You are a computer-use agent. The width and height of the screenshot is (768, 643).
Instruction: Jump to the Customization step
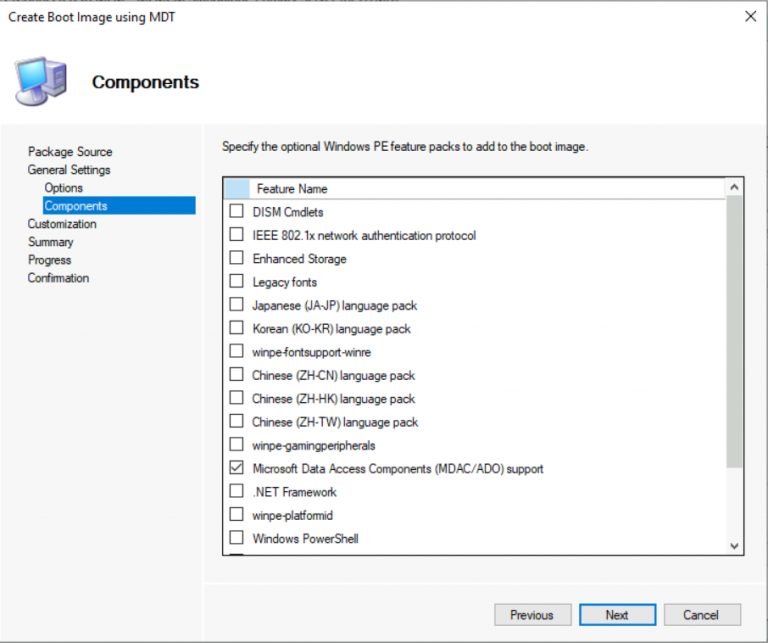(62, 224)
